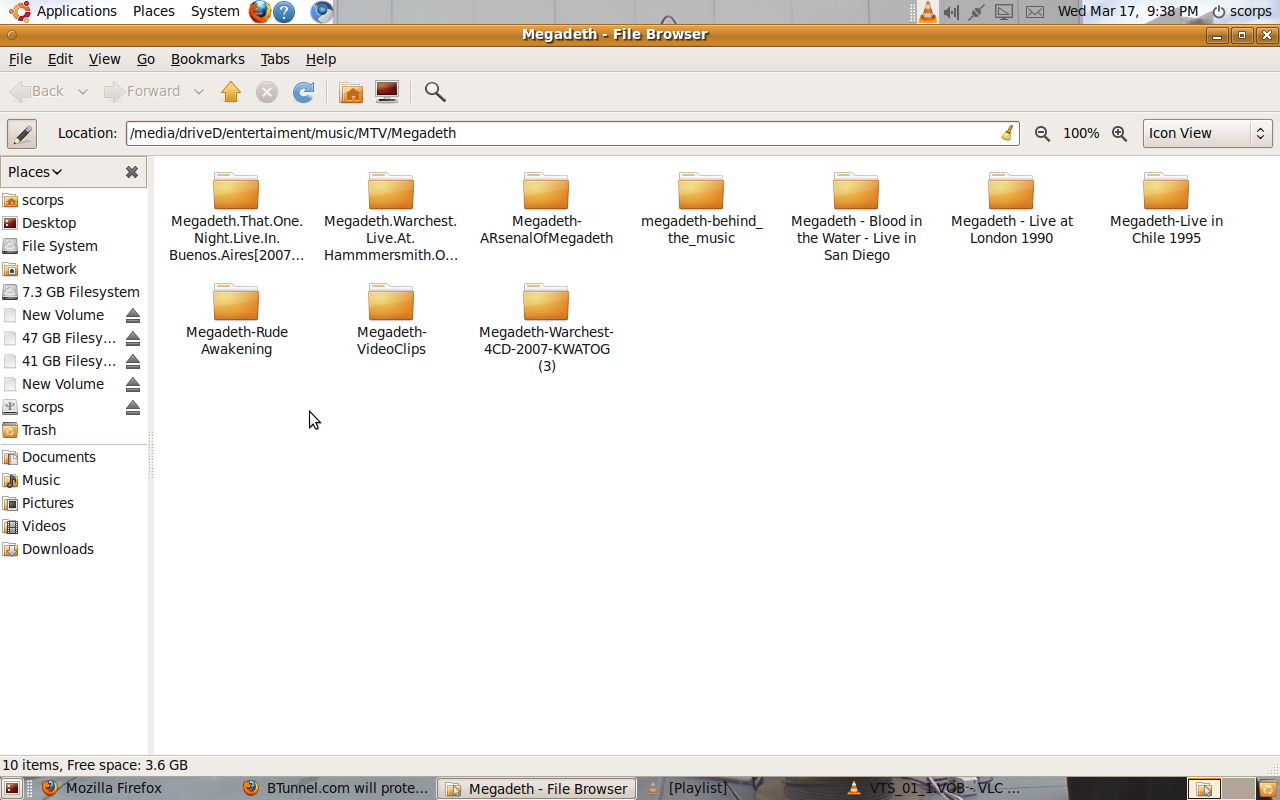
Task: Click the Reload icon in toolbar
Action: pyautogui.click(x=303, y=92)
